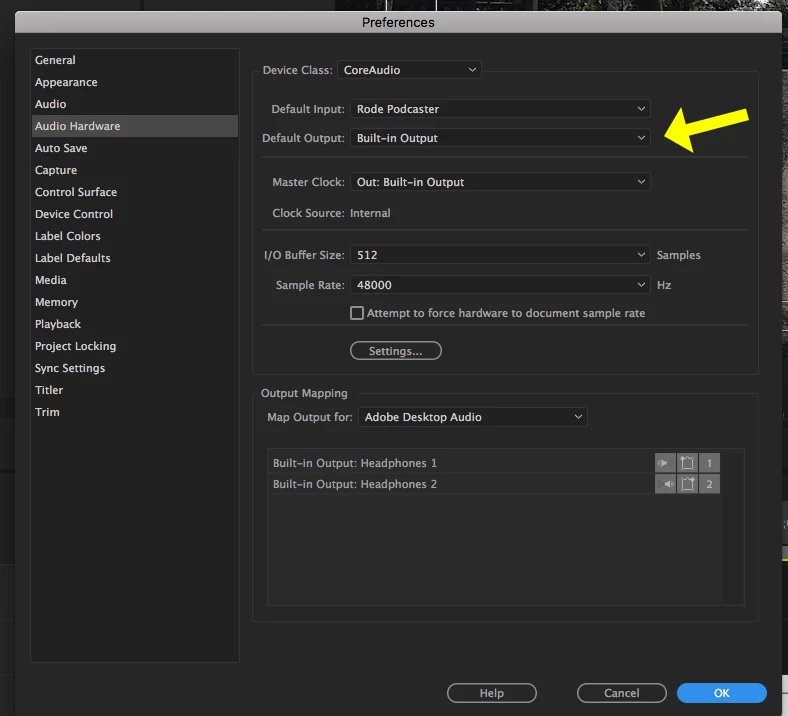Cancel the Preferences dialog
The width and height of the screenshot is (788, 716).
point(622,693)
